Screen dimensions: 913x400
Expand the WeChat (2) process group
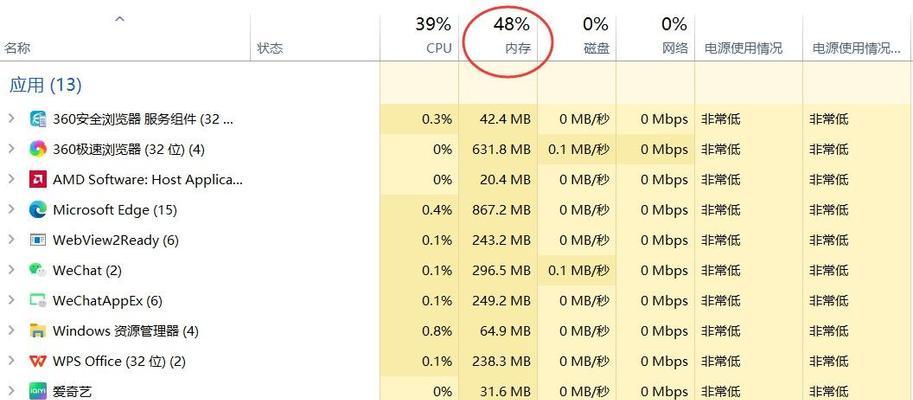coord(11,270)
